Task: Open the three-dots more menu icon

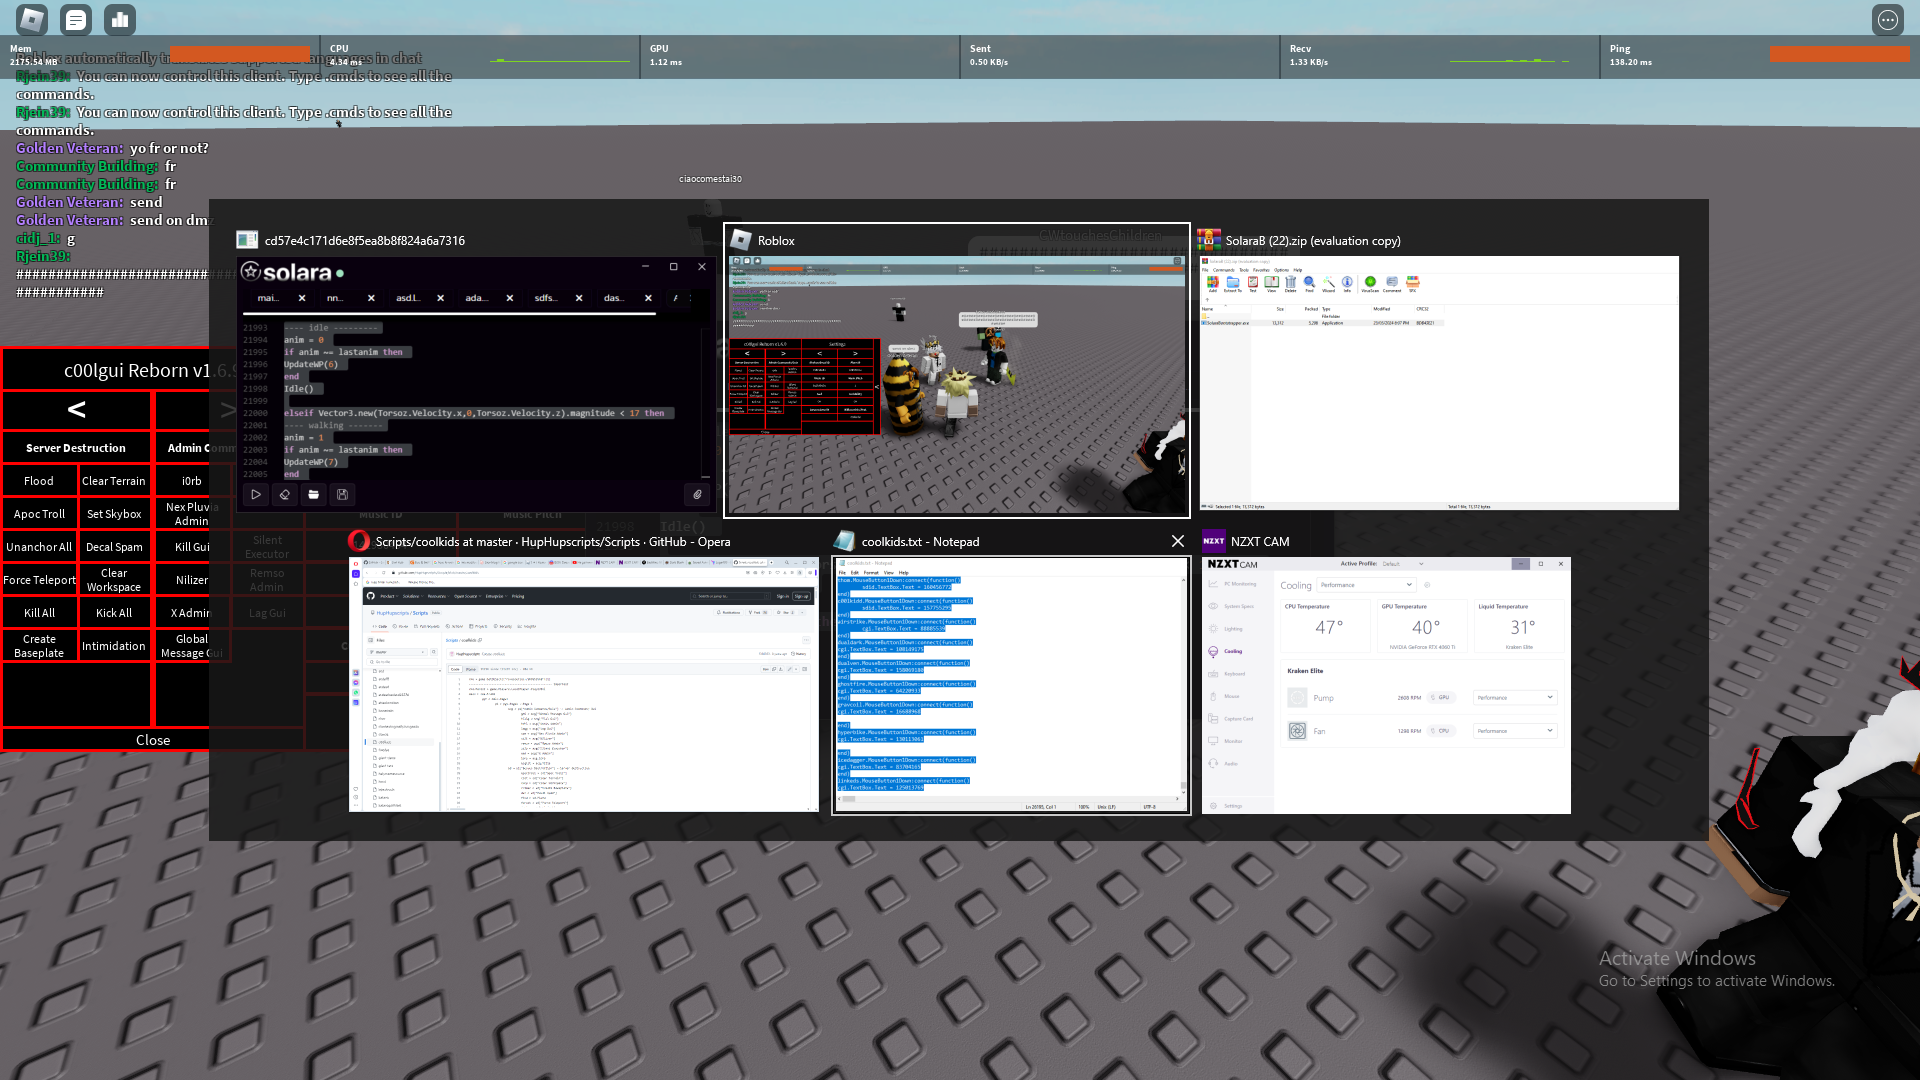Action: (x=1887, y=20)
